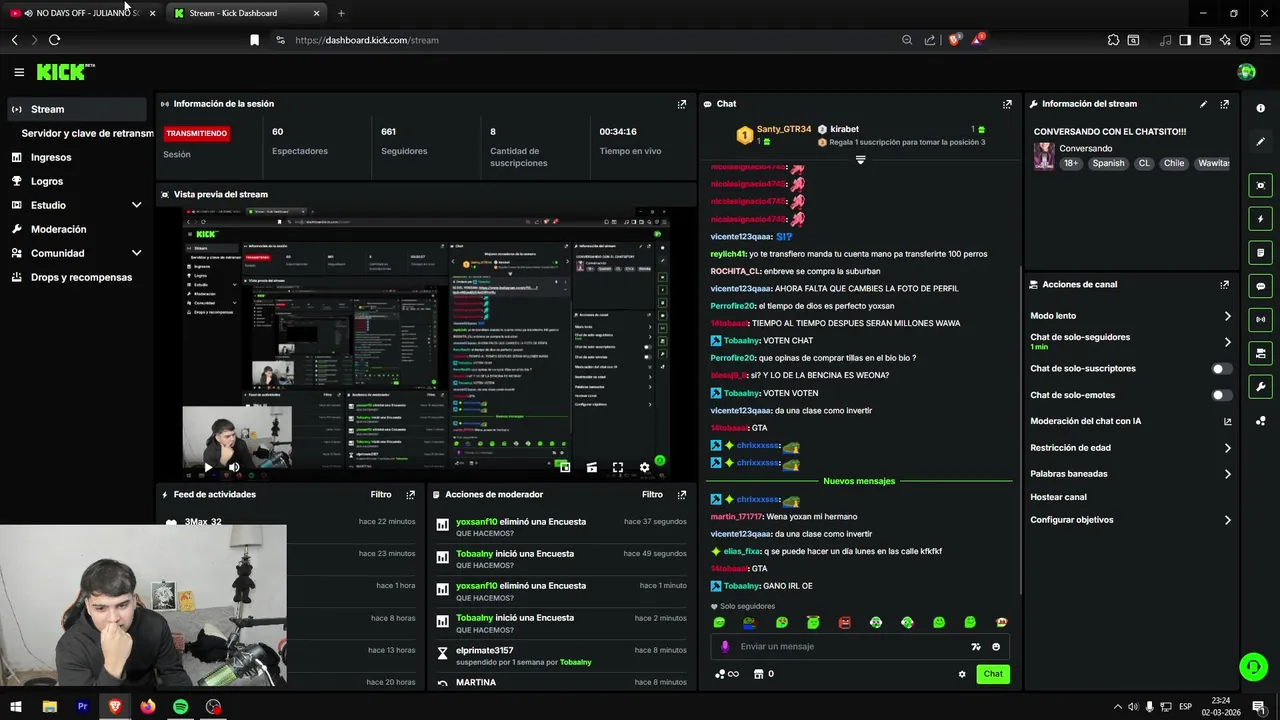Open the user profile avatar menu
The image size is (1280, 720).
(x=1246, y=72)
